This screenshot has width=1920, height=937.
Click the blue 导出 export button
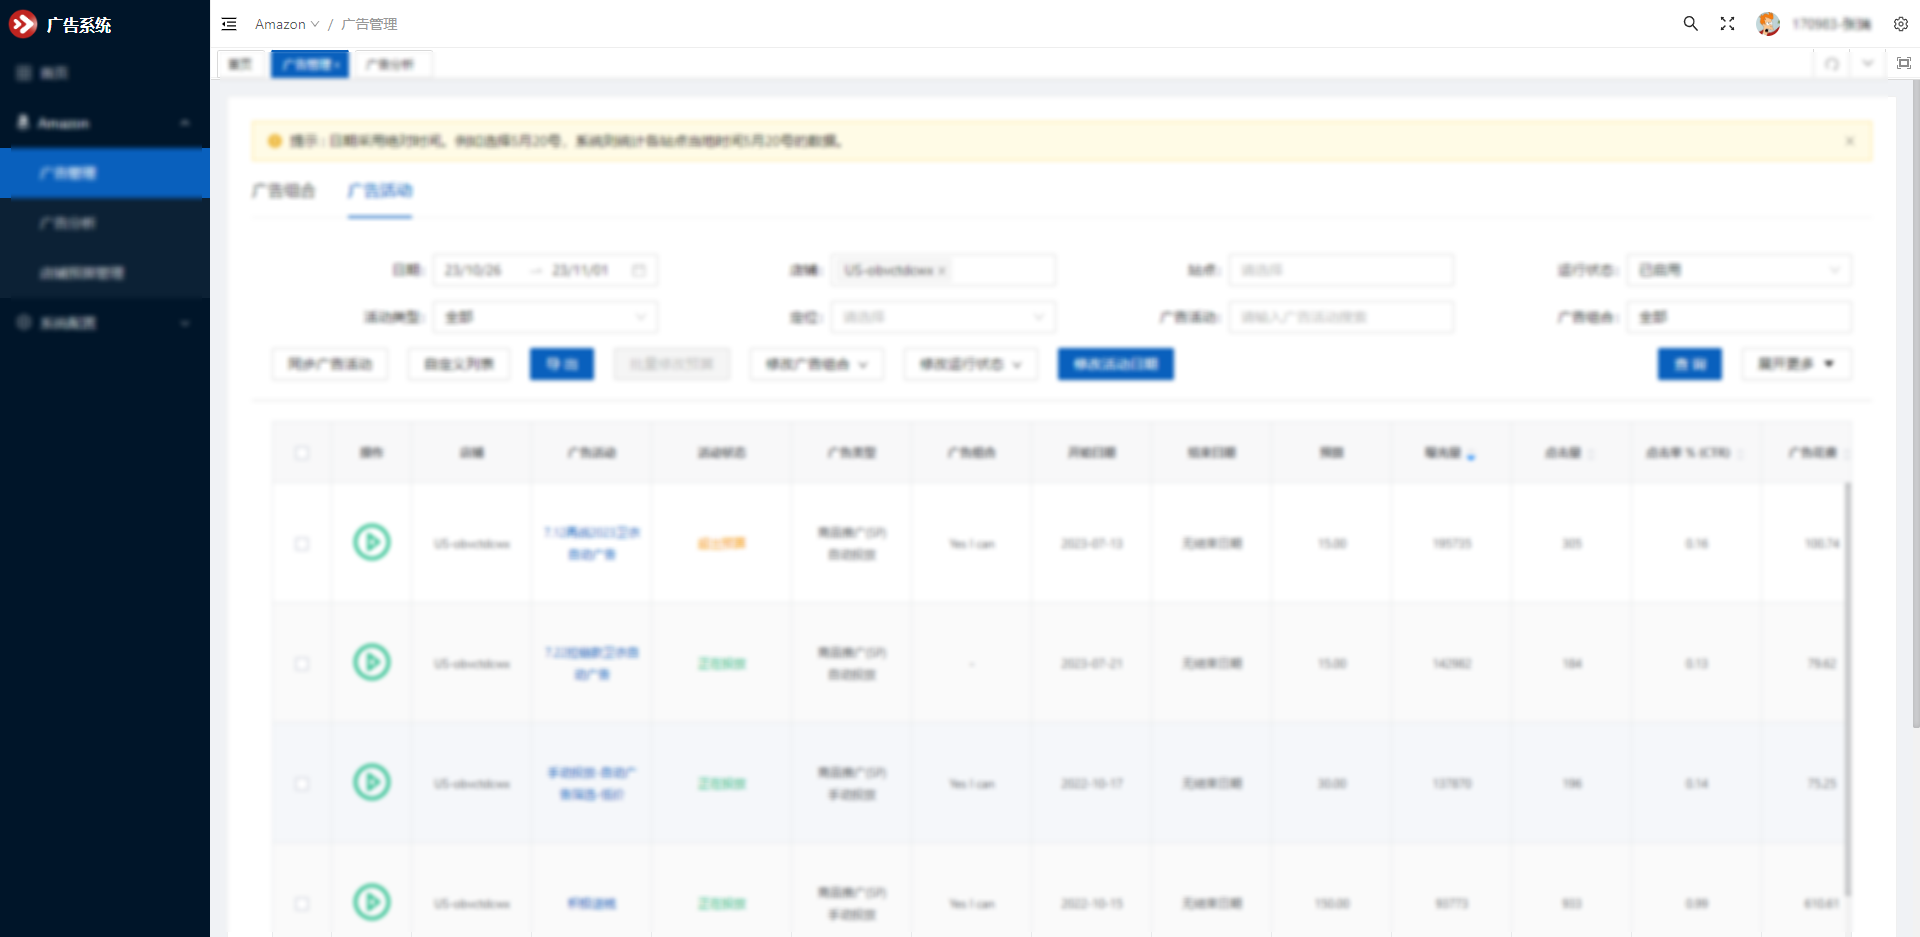(x=561, y=364)
